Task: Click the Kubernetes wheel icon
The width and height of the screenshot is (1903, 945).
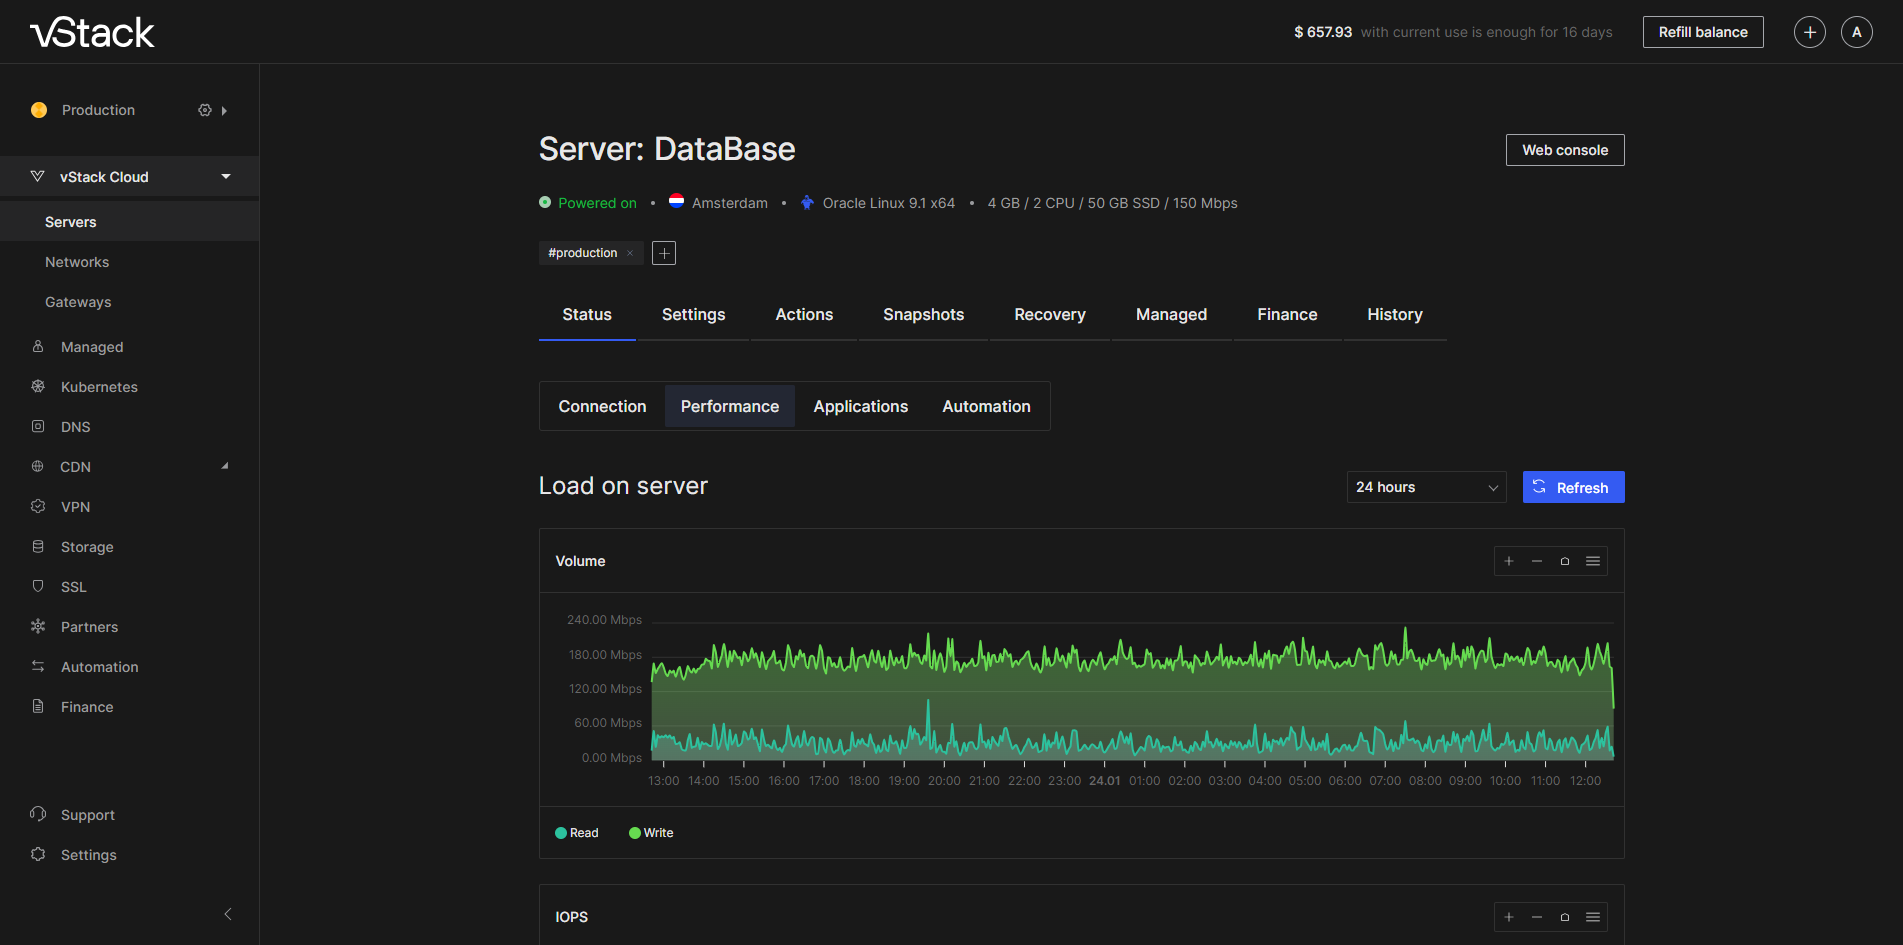Action: click(38, 386)
